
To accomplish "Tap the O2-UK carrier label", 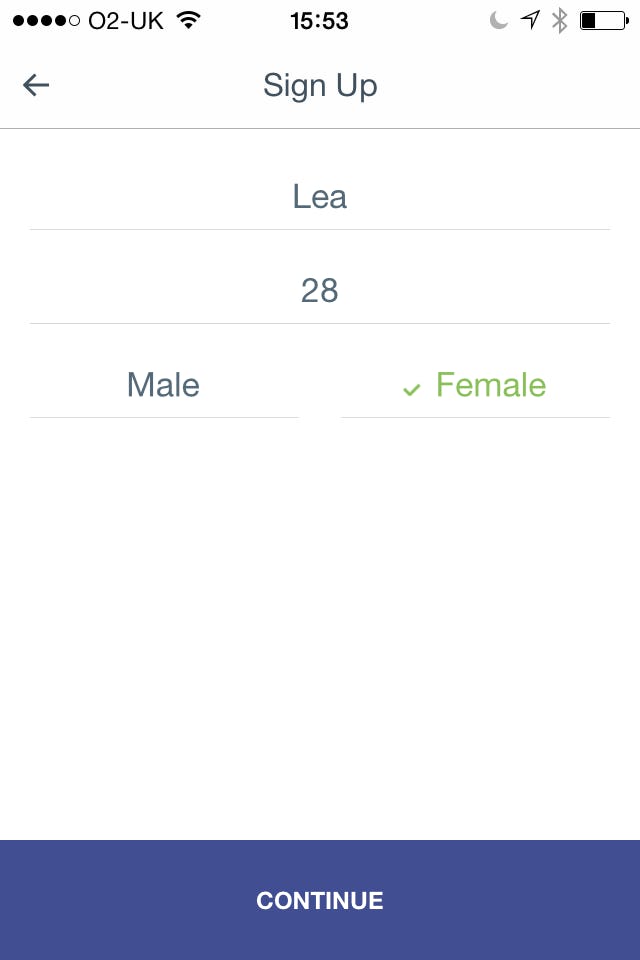I will tap(126, 20).
